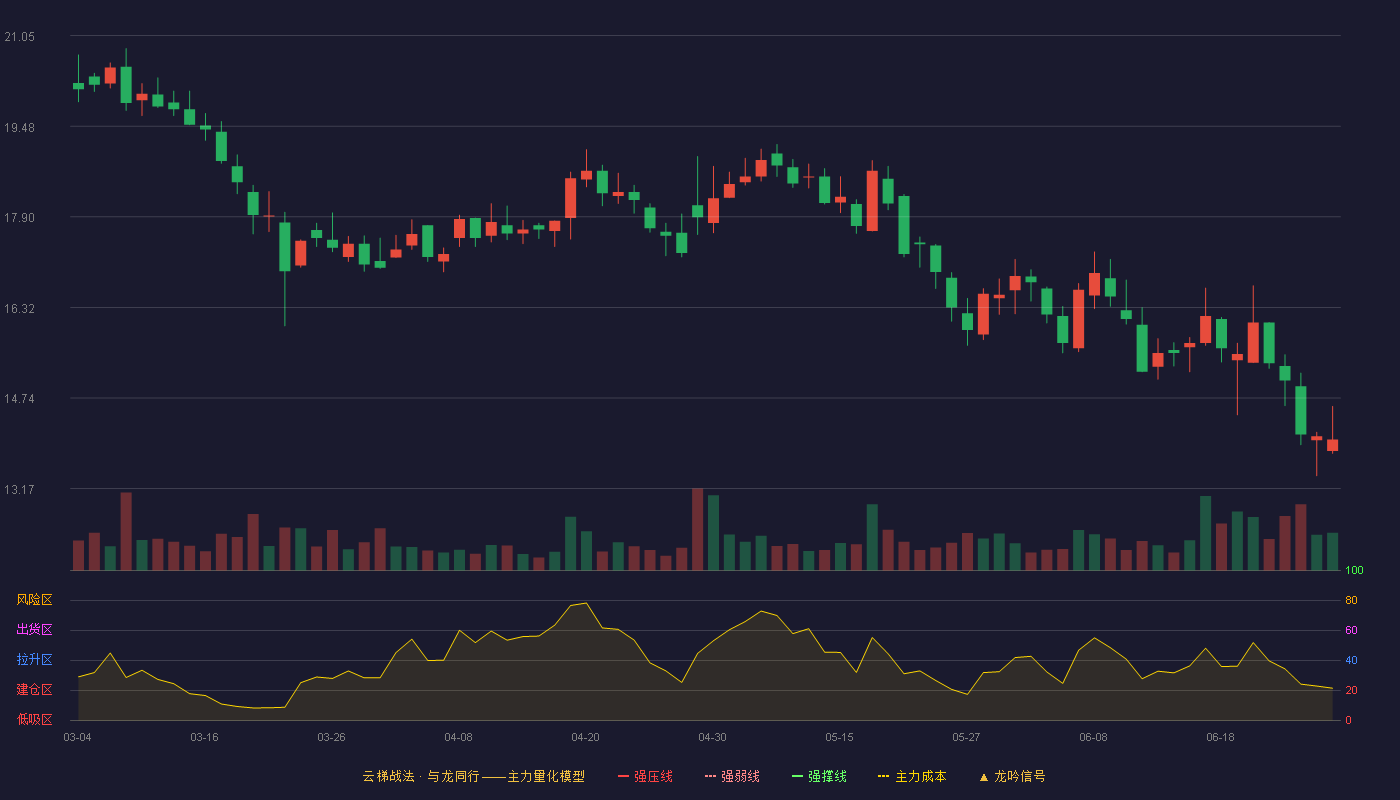Click the 04-08 date label
1400x800 pixels.
coord(458,737)
